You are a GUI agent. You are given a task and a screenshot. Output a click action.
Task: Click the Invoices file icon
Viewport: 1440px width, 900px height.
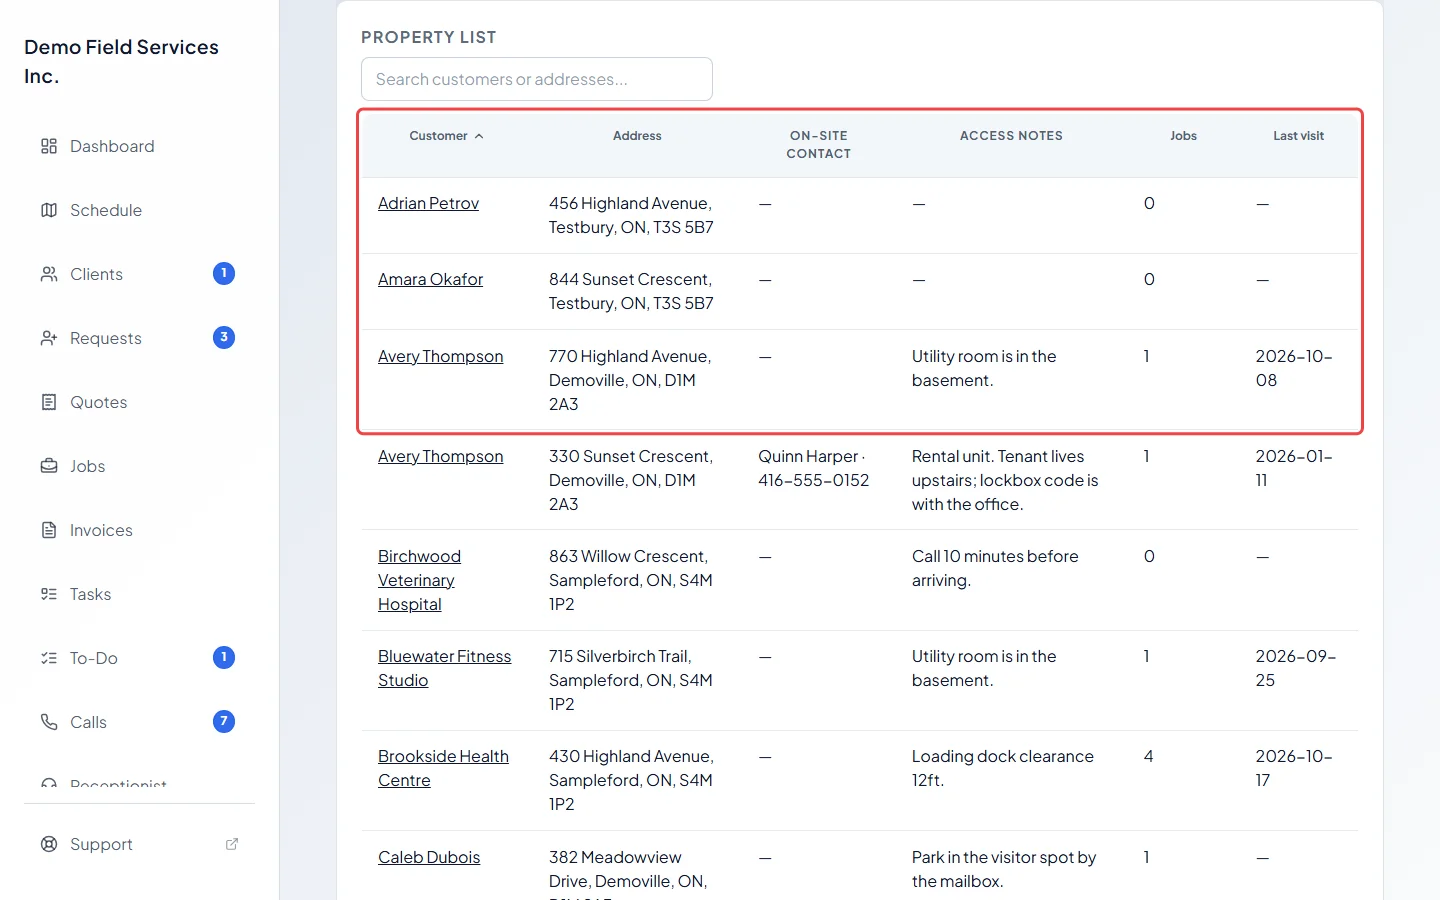tap(49, 530)
